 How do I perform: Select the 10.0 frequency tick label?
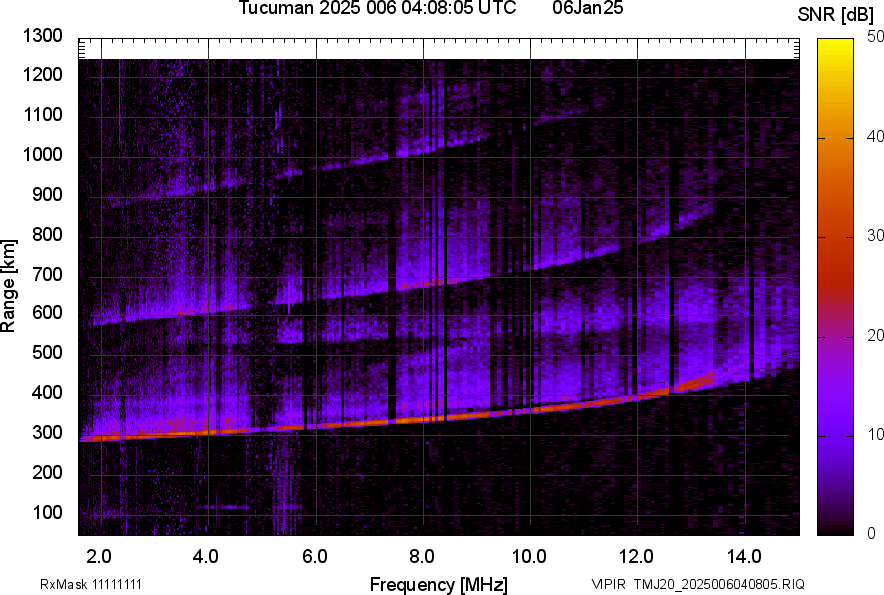coord(529,556)
